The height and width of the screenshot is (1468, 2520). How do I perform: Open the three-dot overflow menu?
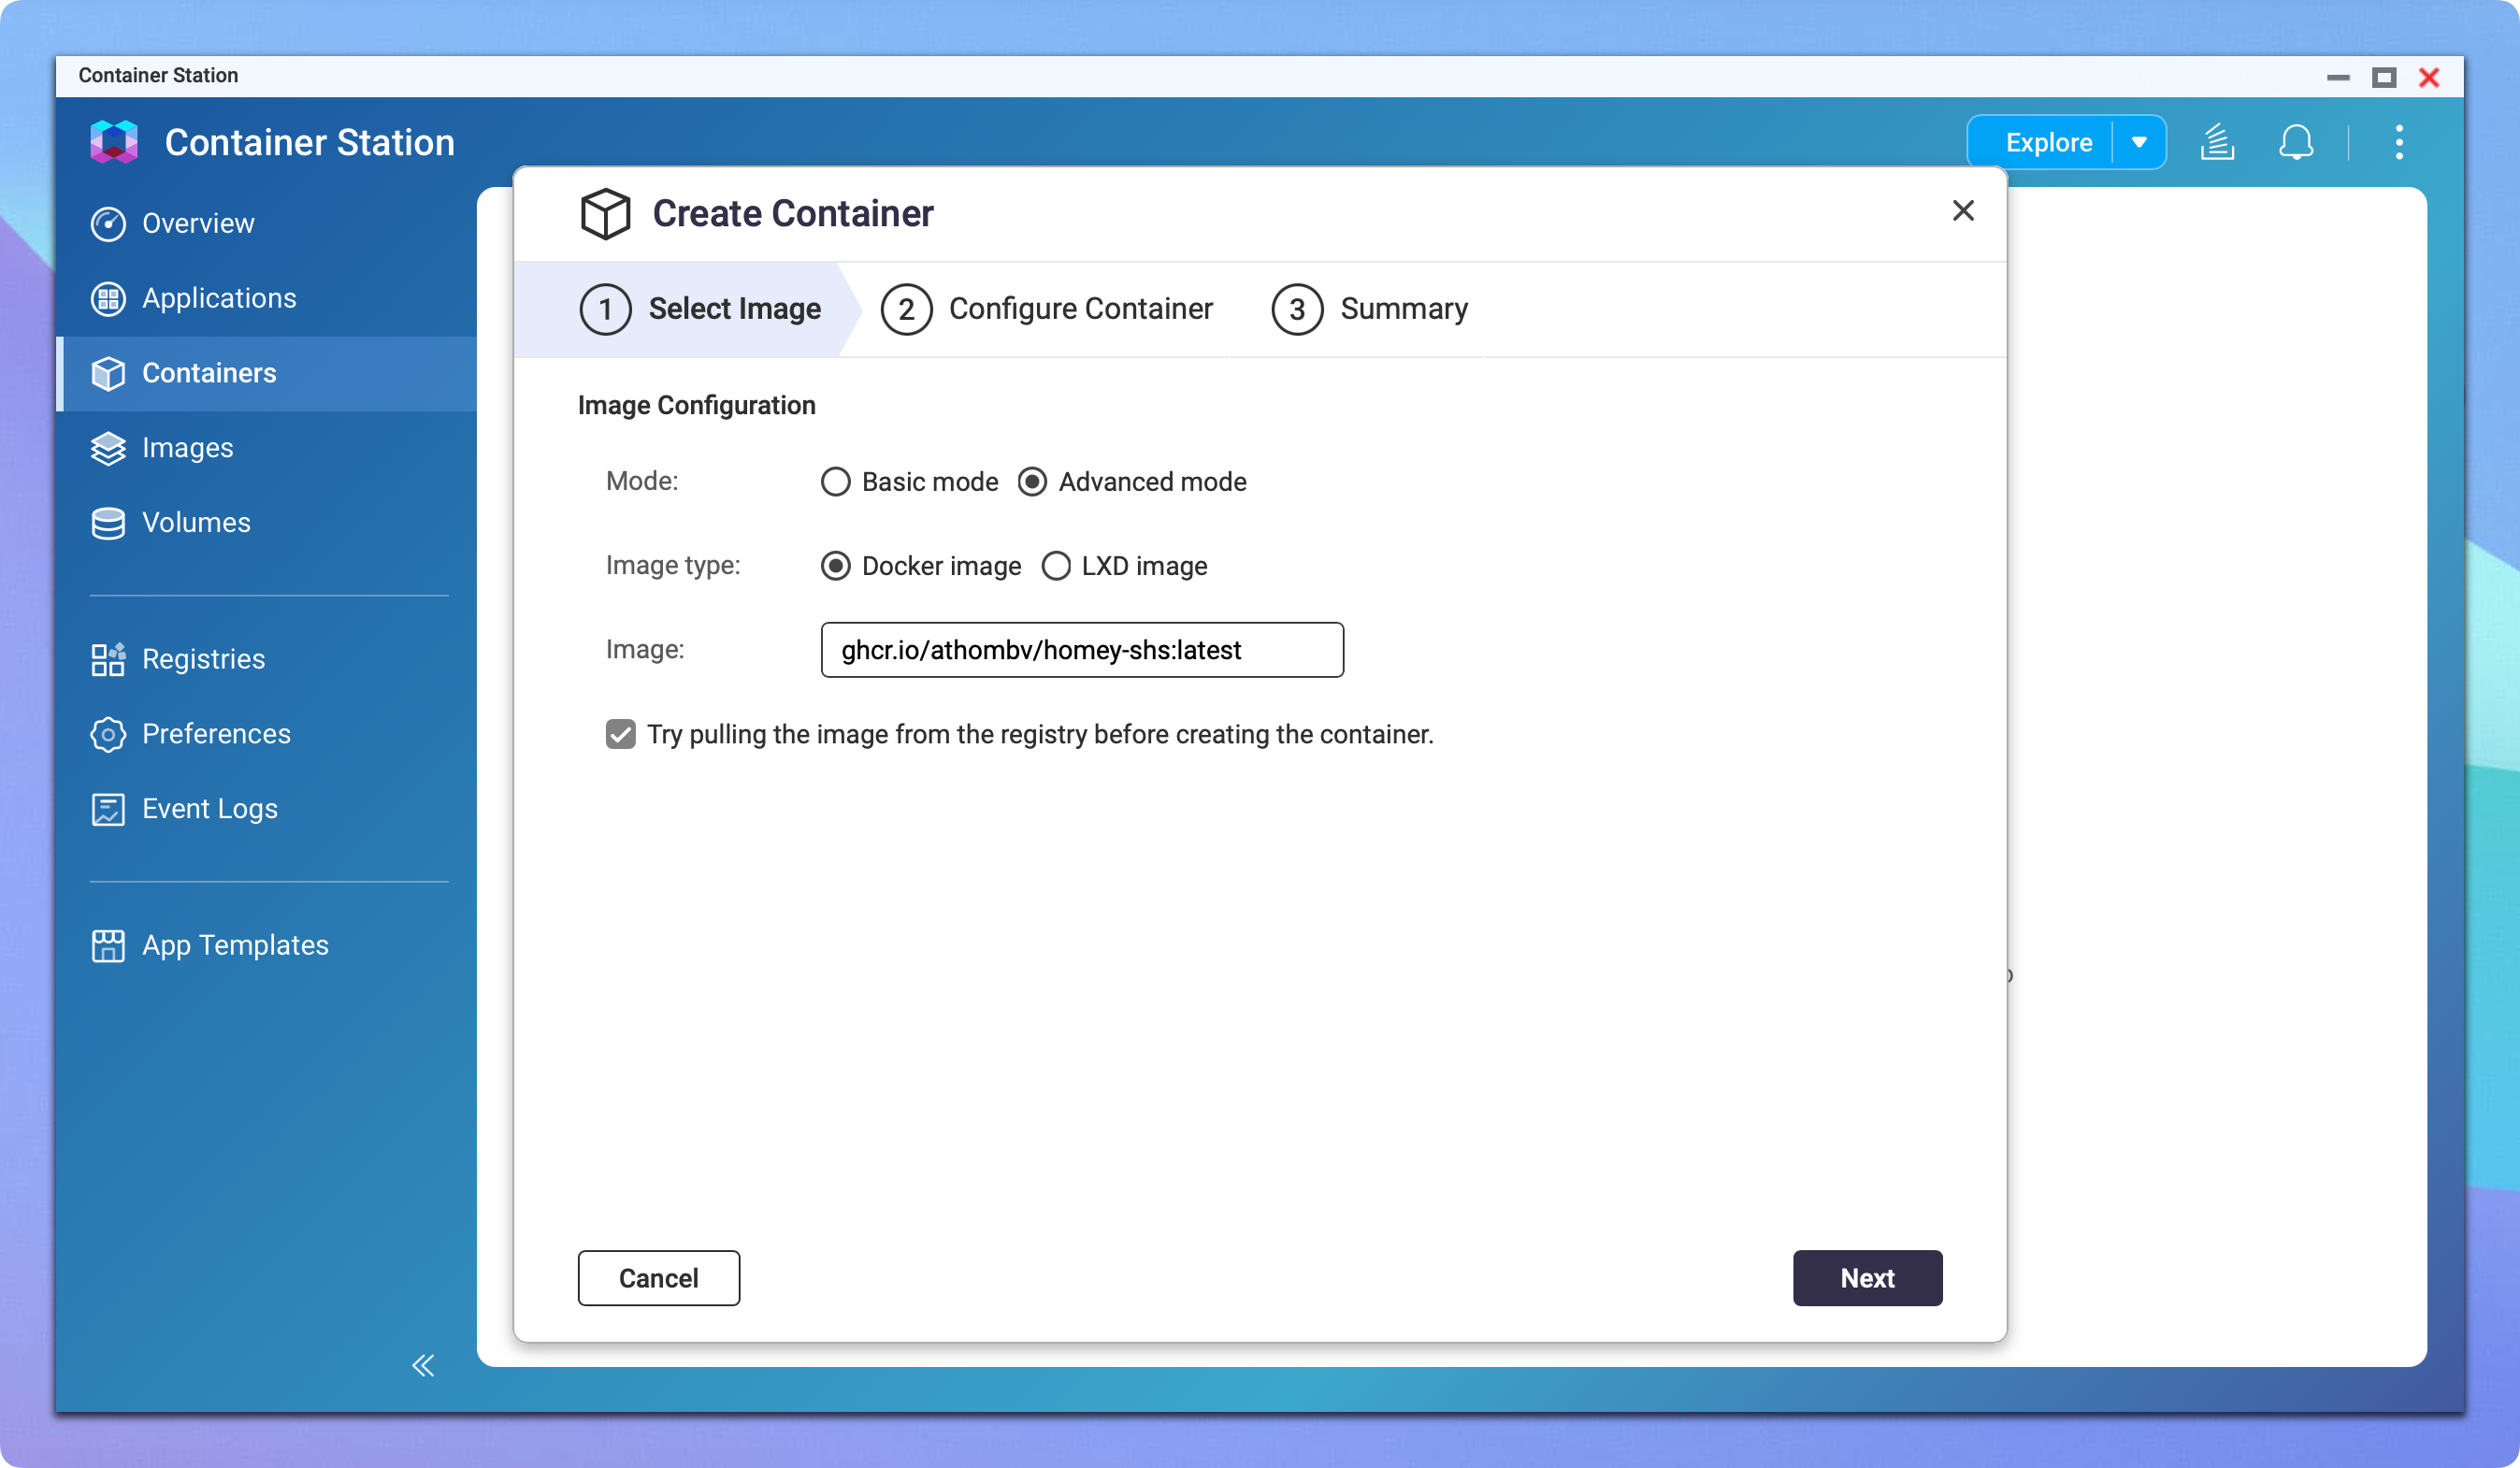click(x=2399, y=142)
